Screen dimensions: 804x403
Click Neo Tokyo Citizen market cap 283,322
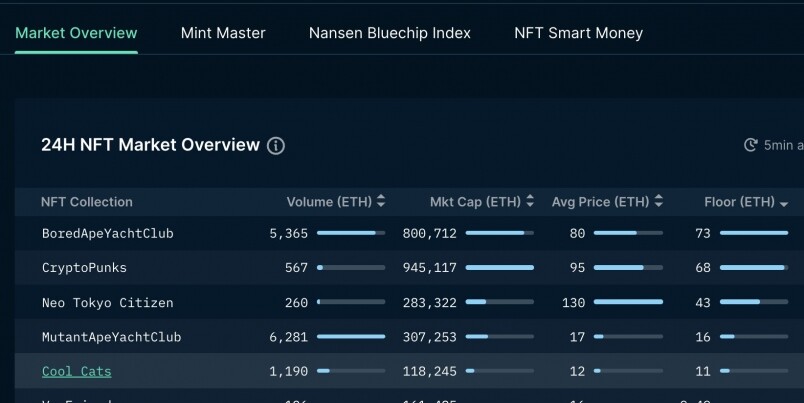(x=430, y=303)
